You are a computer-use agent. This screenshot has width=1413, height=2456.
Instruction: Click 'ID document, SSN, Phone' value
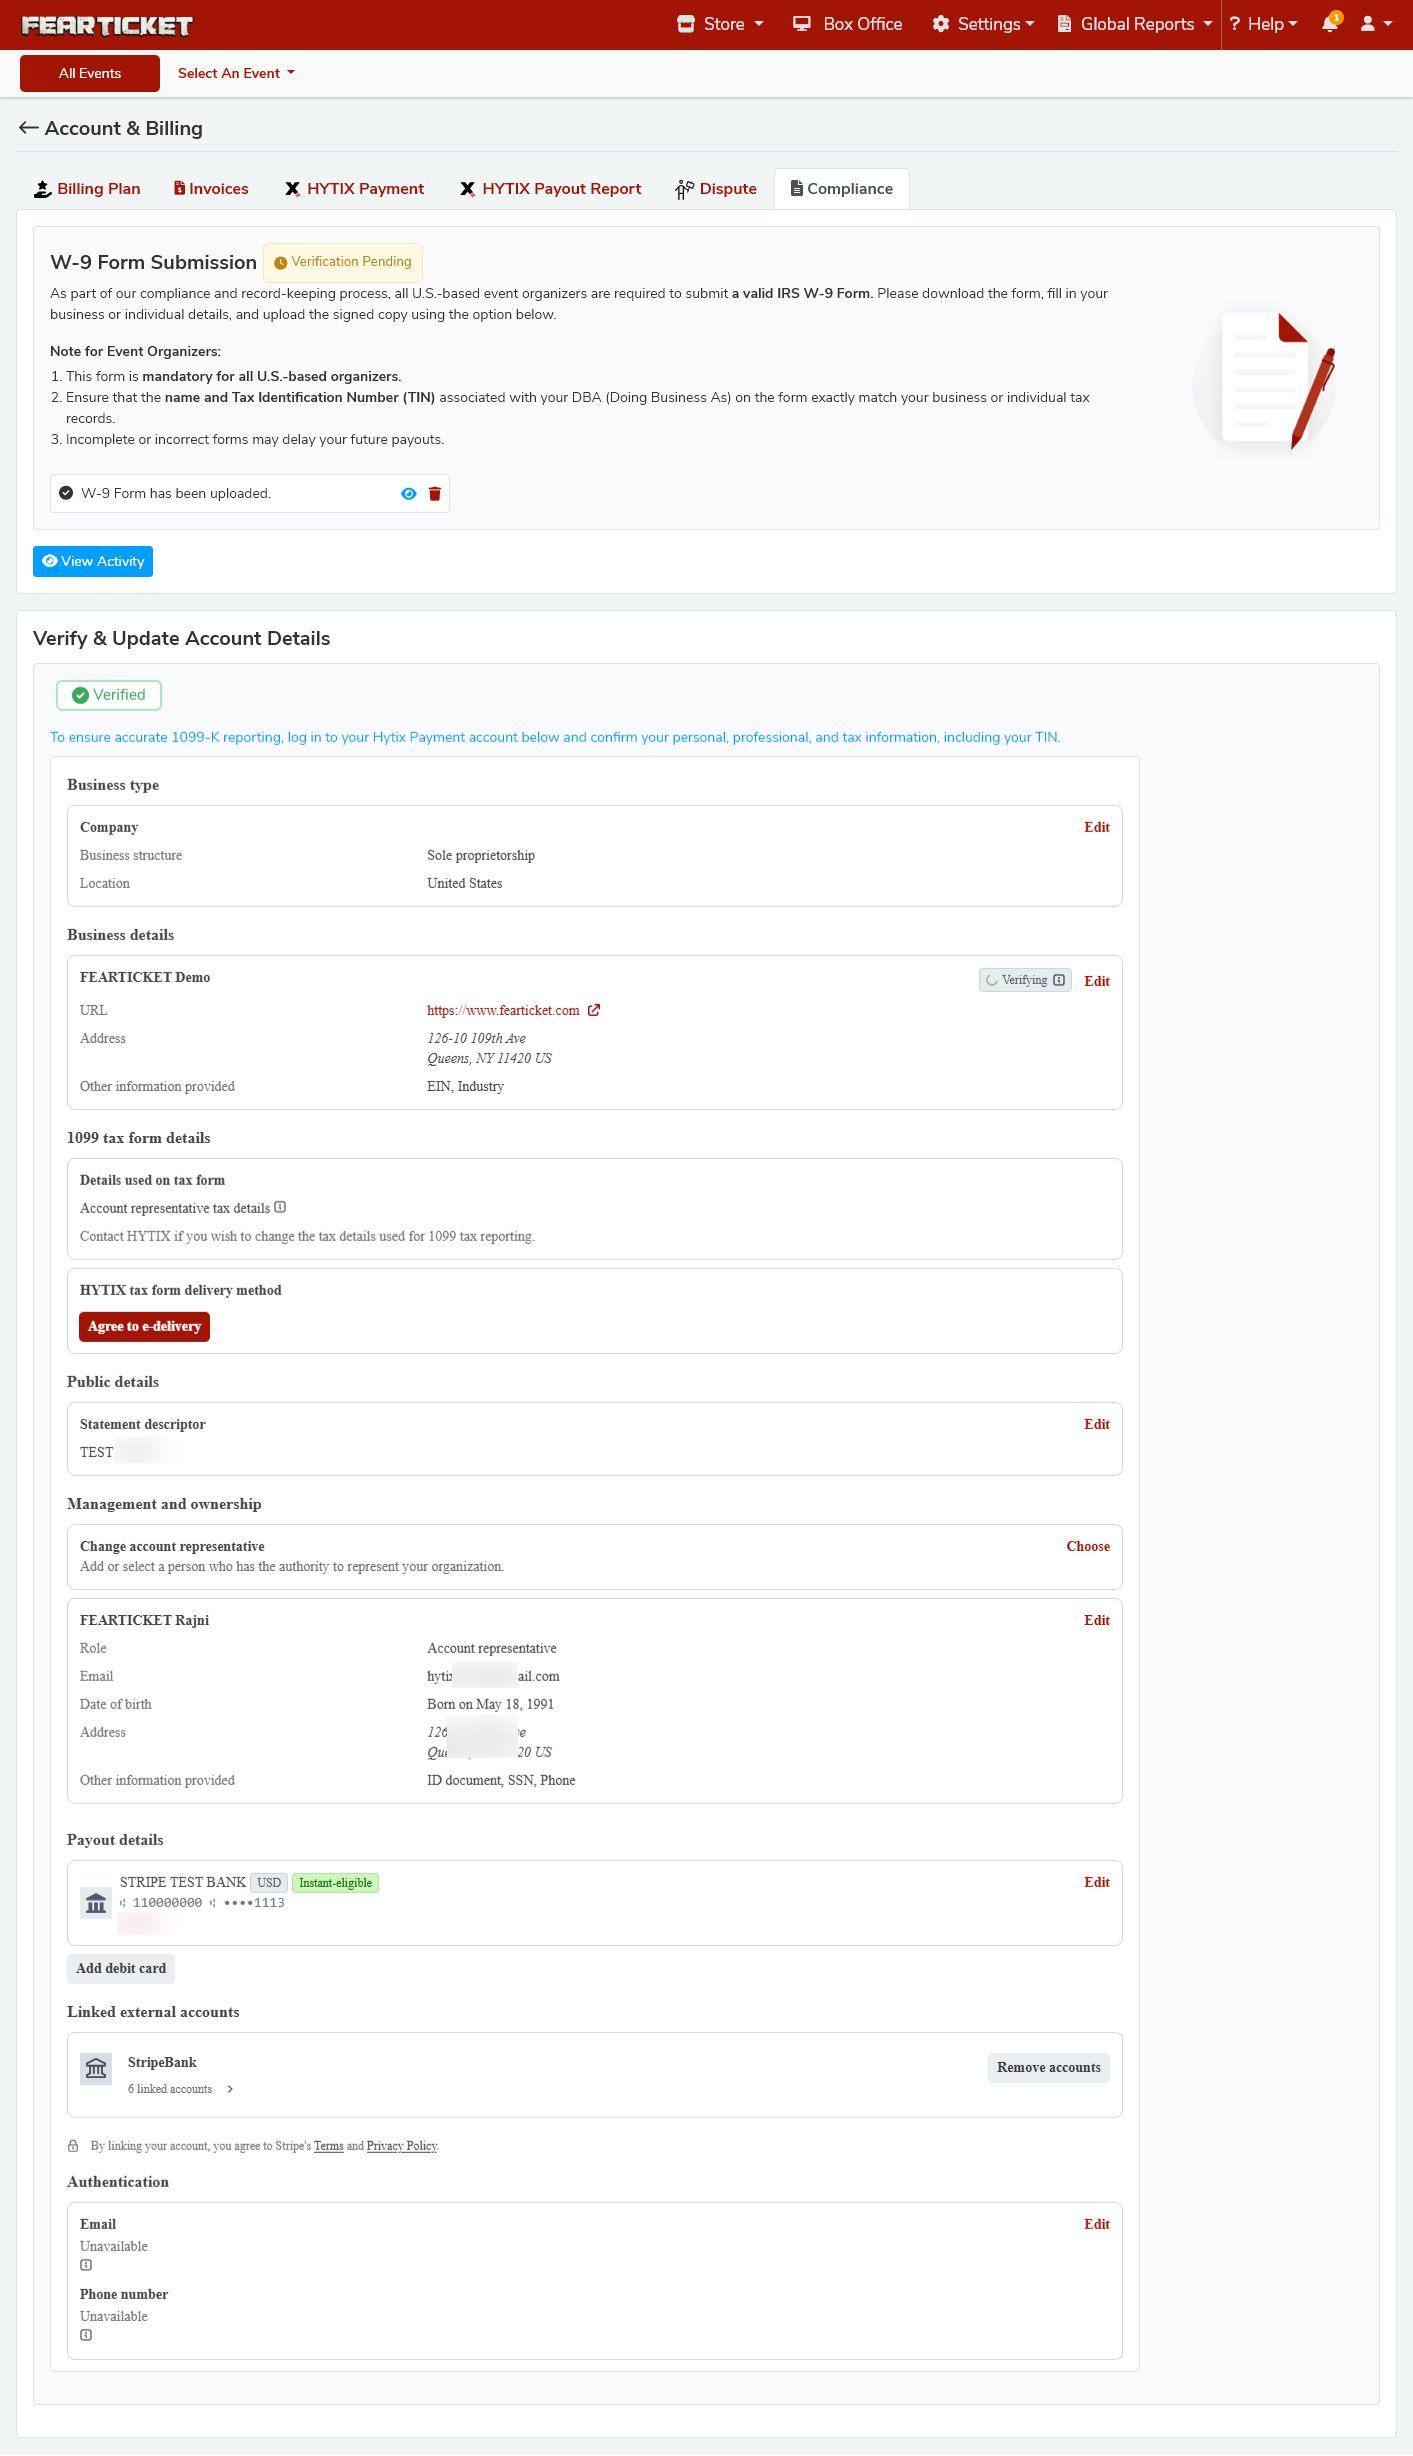tap(501, 1780)
